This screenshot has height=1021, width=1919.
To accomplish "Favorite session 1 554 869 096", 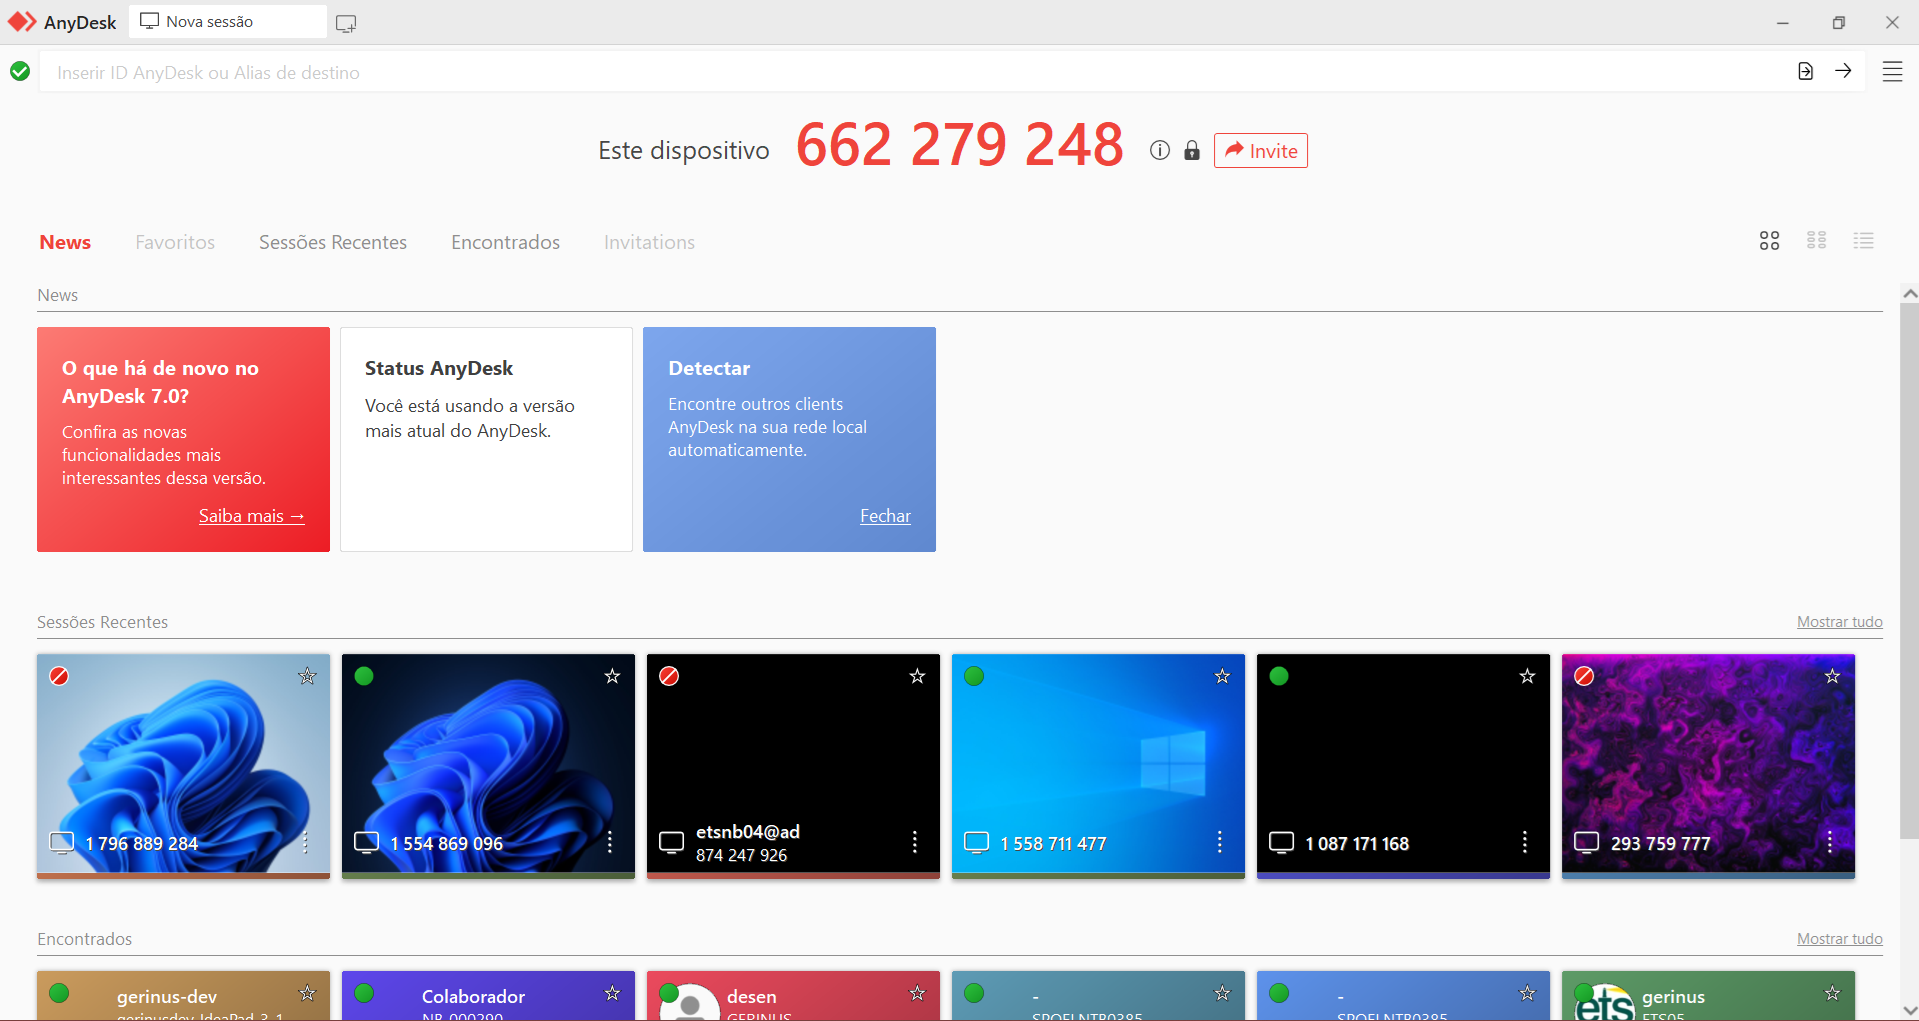I will point(612,676).
